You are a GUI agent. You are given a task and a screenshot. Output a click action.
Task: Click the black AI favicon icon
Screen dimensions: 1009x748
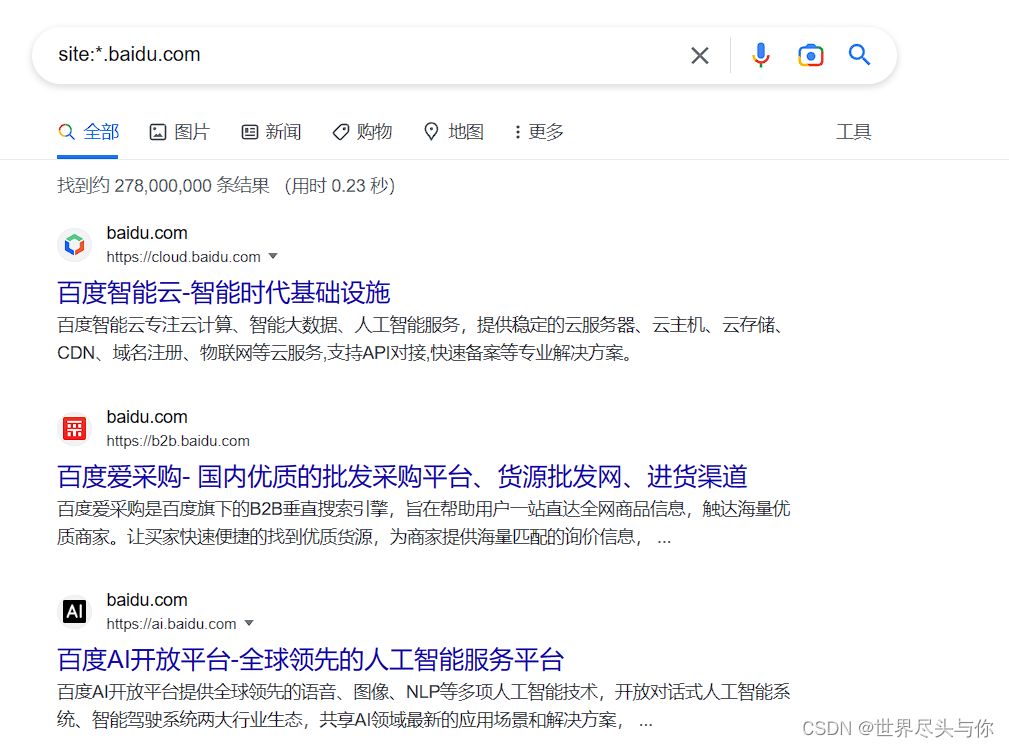pos(75,611)
